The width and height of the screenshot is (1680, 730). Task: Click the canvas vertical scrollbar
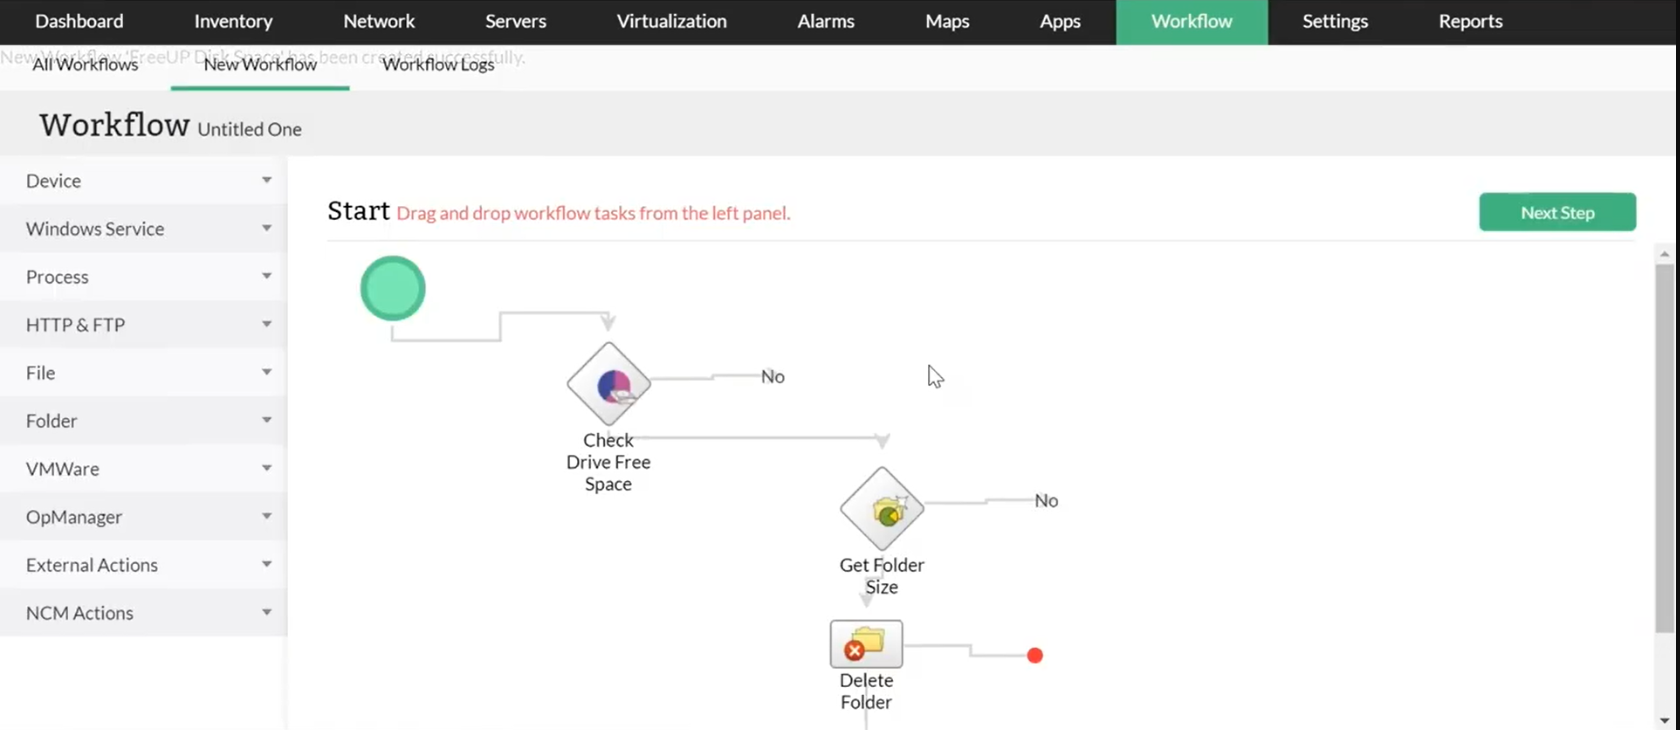1664,450
